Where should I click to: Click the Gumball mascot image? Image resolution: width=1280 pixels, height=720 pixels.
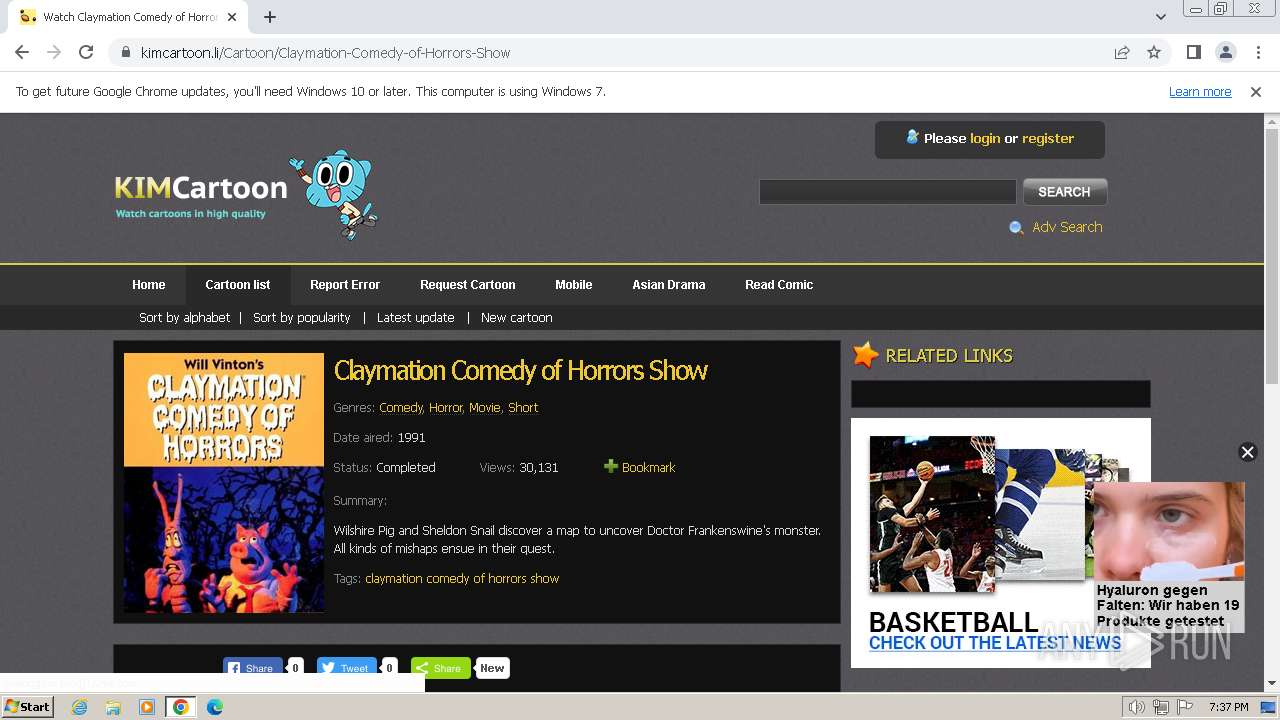coord(335,194)
